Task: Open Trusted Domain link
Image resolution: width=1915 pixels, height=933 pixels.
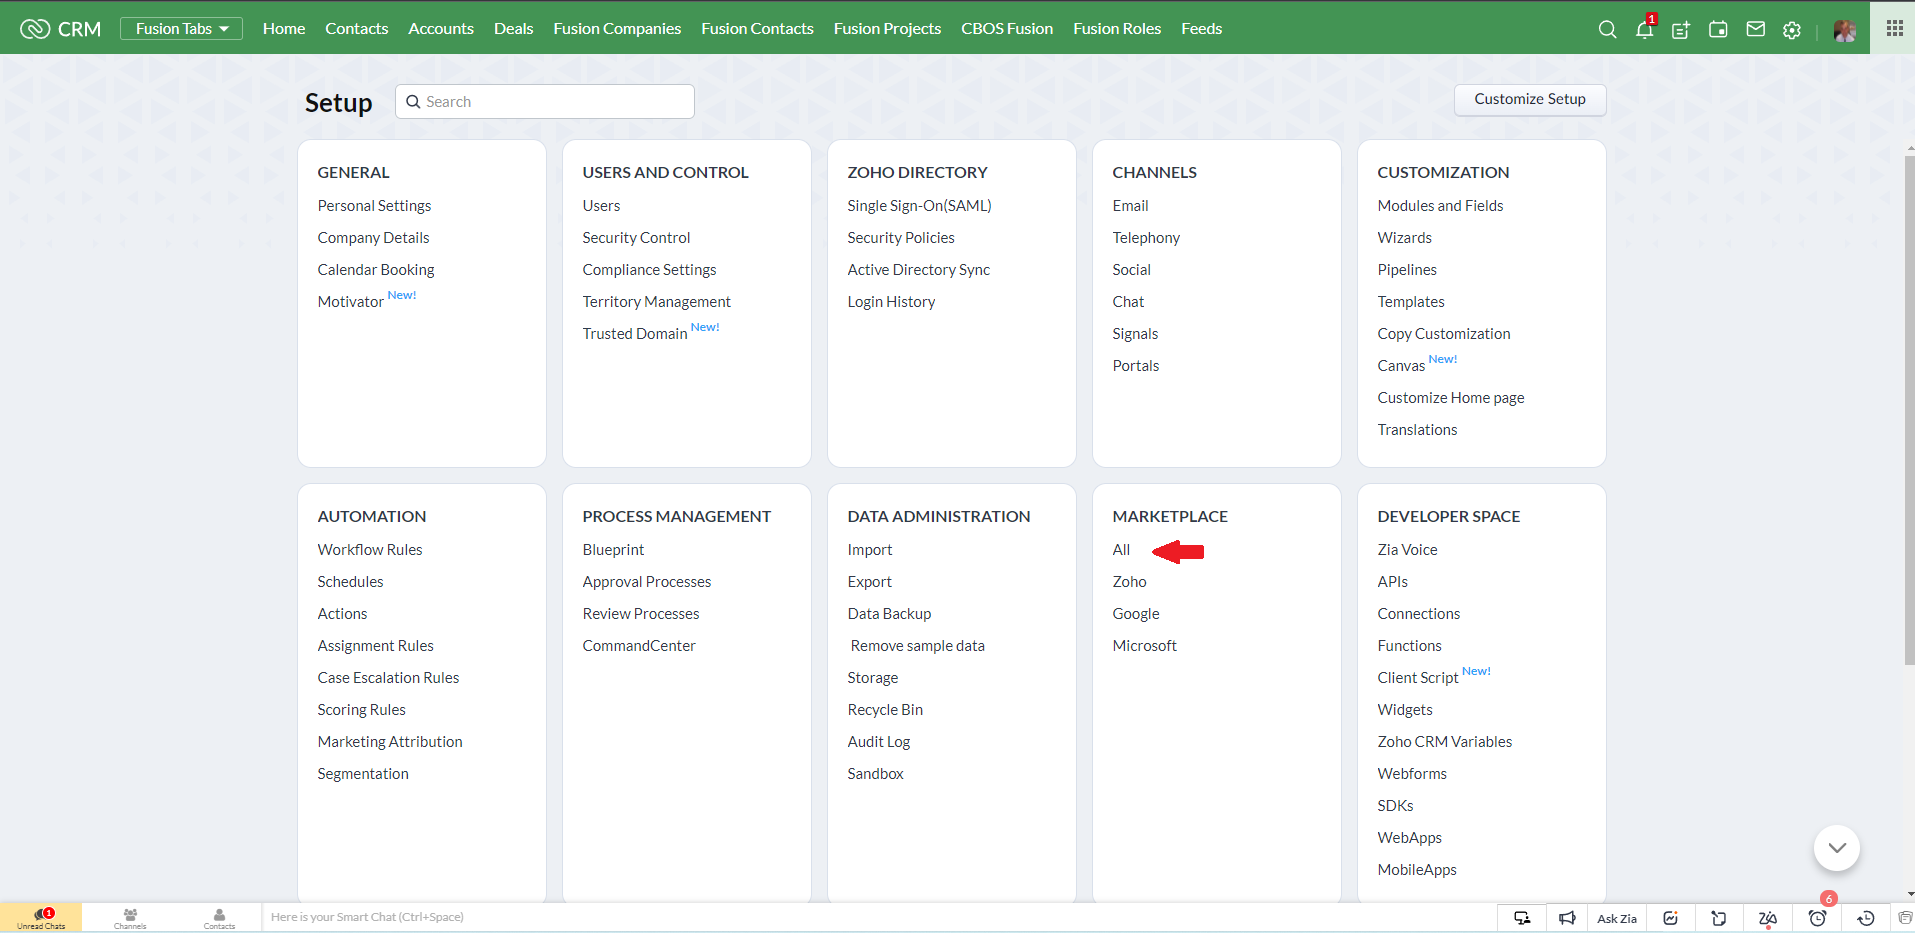Action: pos(635,334)
